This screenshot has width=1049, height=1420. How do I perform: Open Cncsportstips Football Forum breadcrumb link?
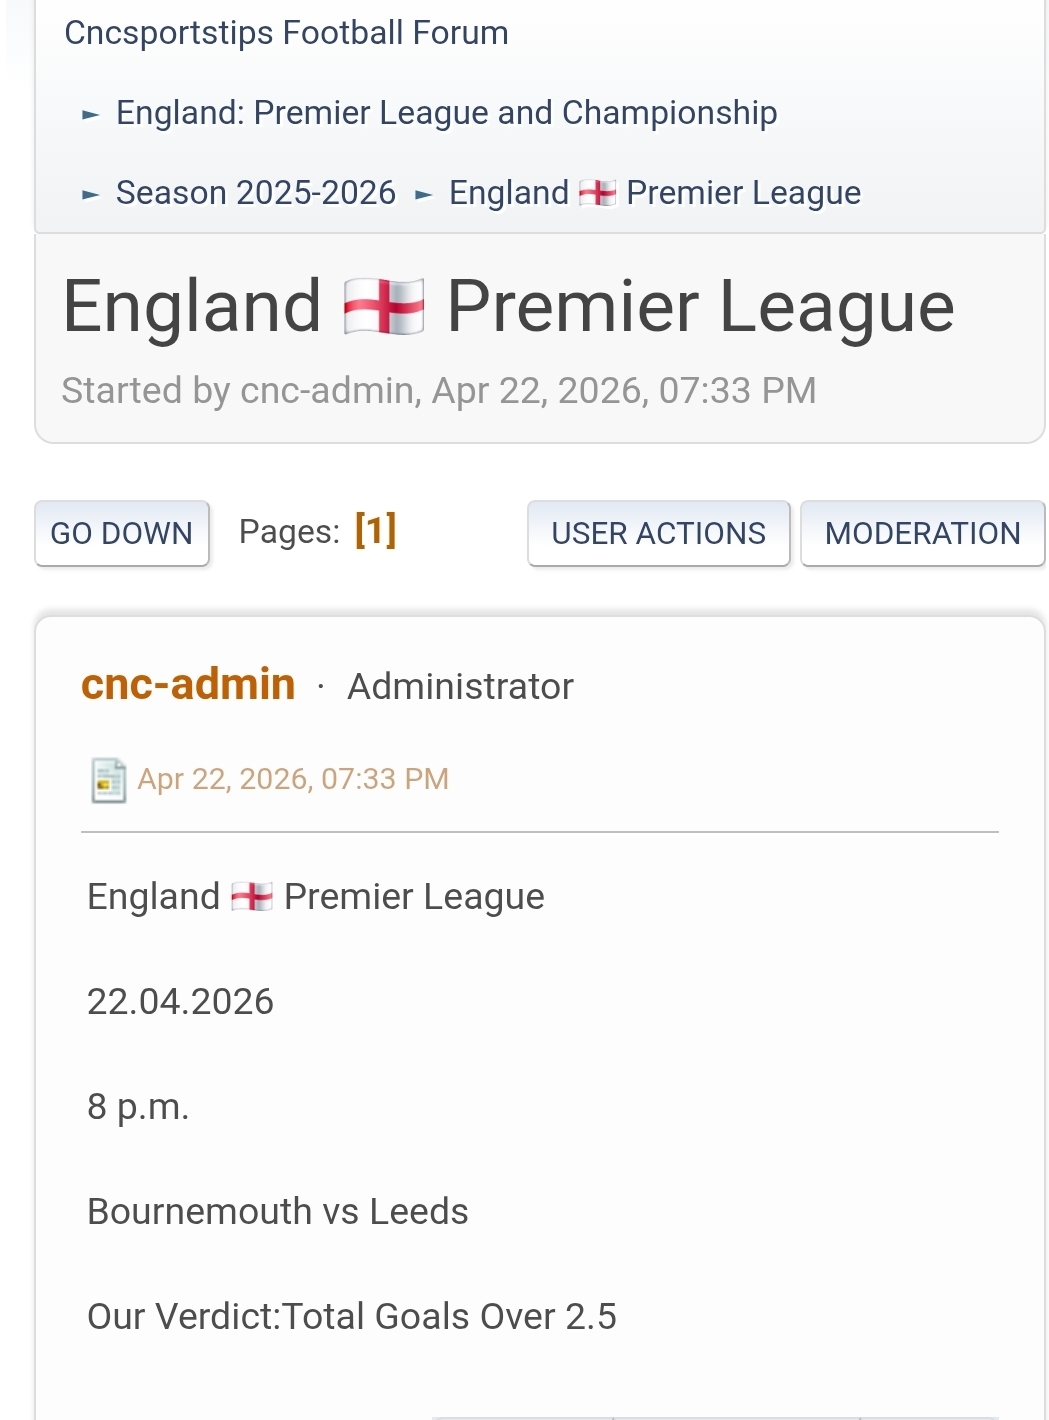click(x=286, y=33)
